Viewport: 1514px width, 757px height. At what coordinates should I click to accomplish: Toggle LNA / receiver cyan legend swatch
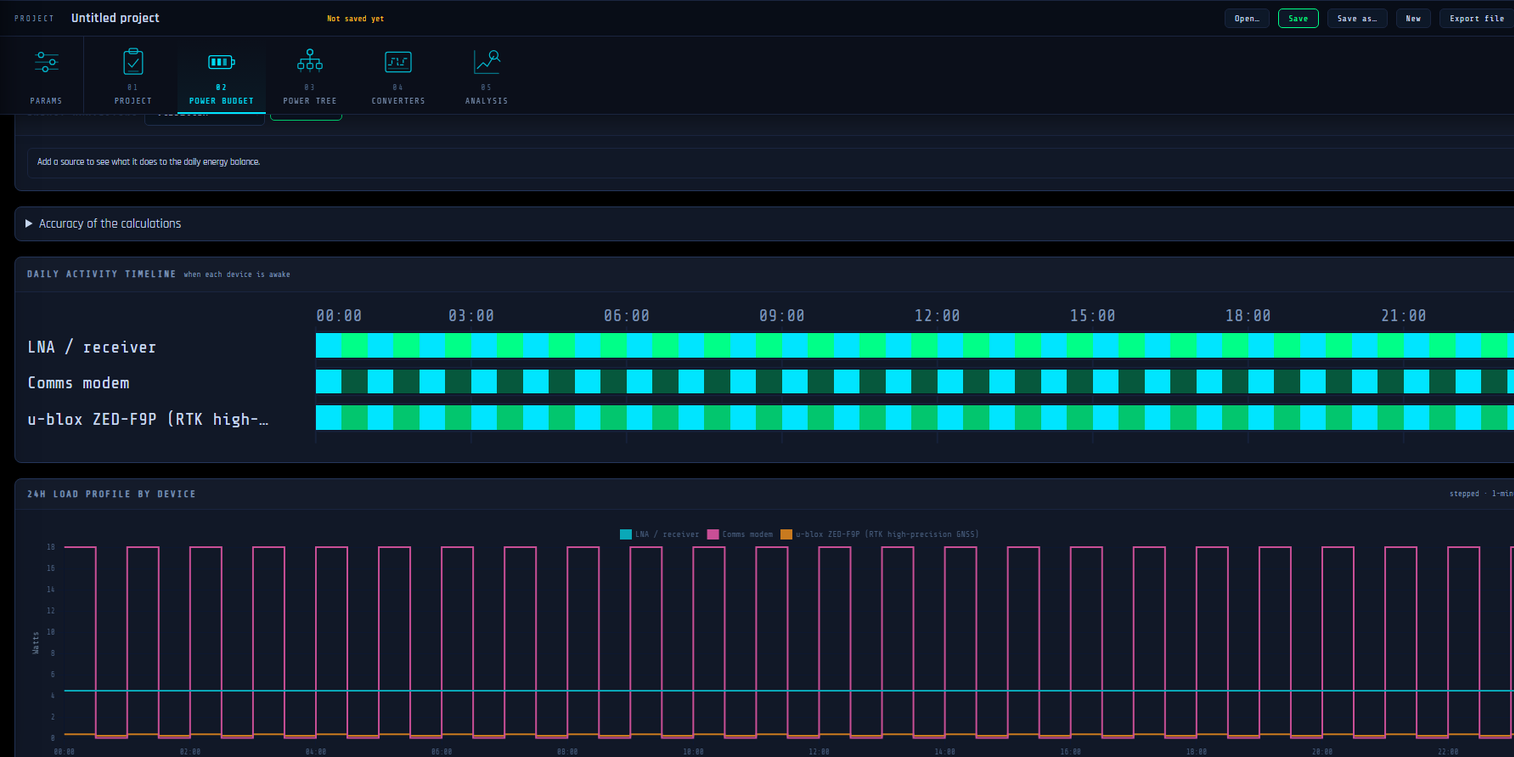pos(626,535)
